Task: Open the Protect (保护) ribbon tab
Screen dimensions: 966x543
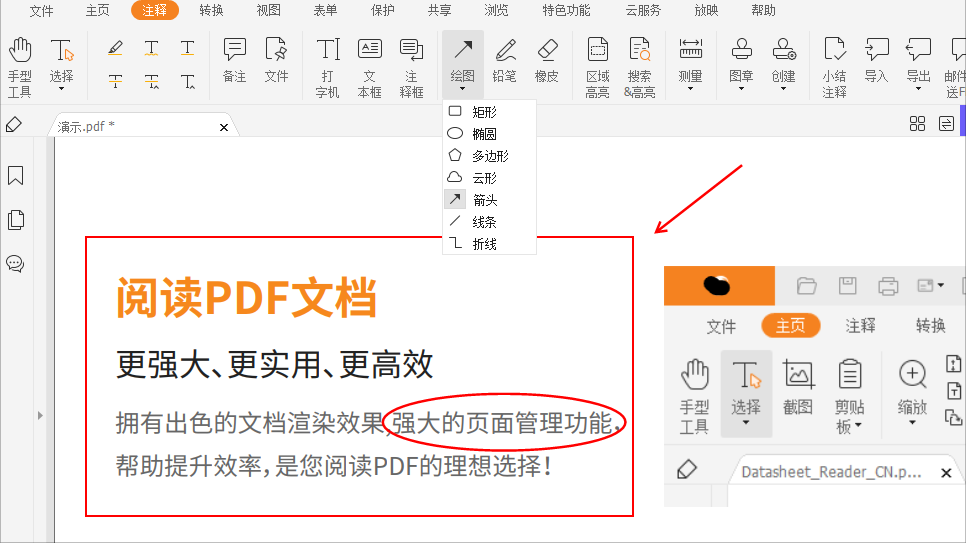Action: point(382,10)
